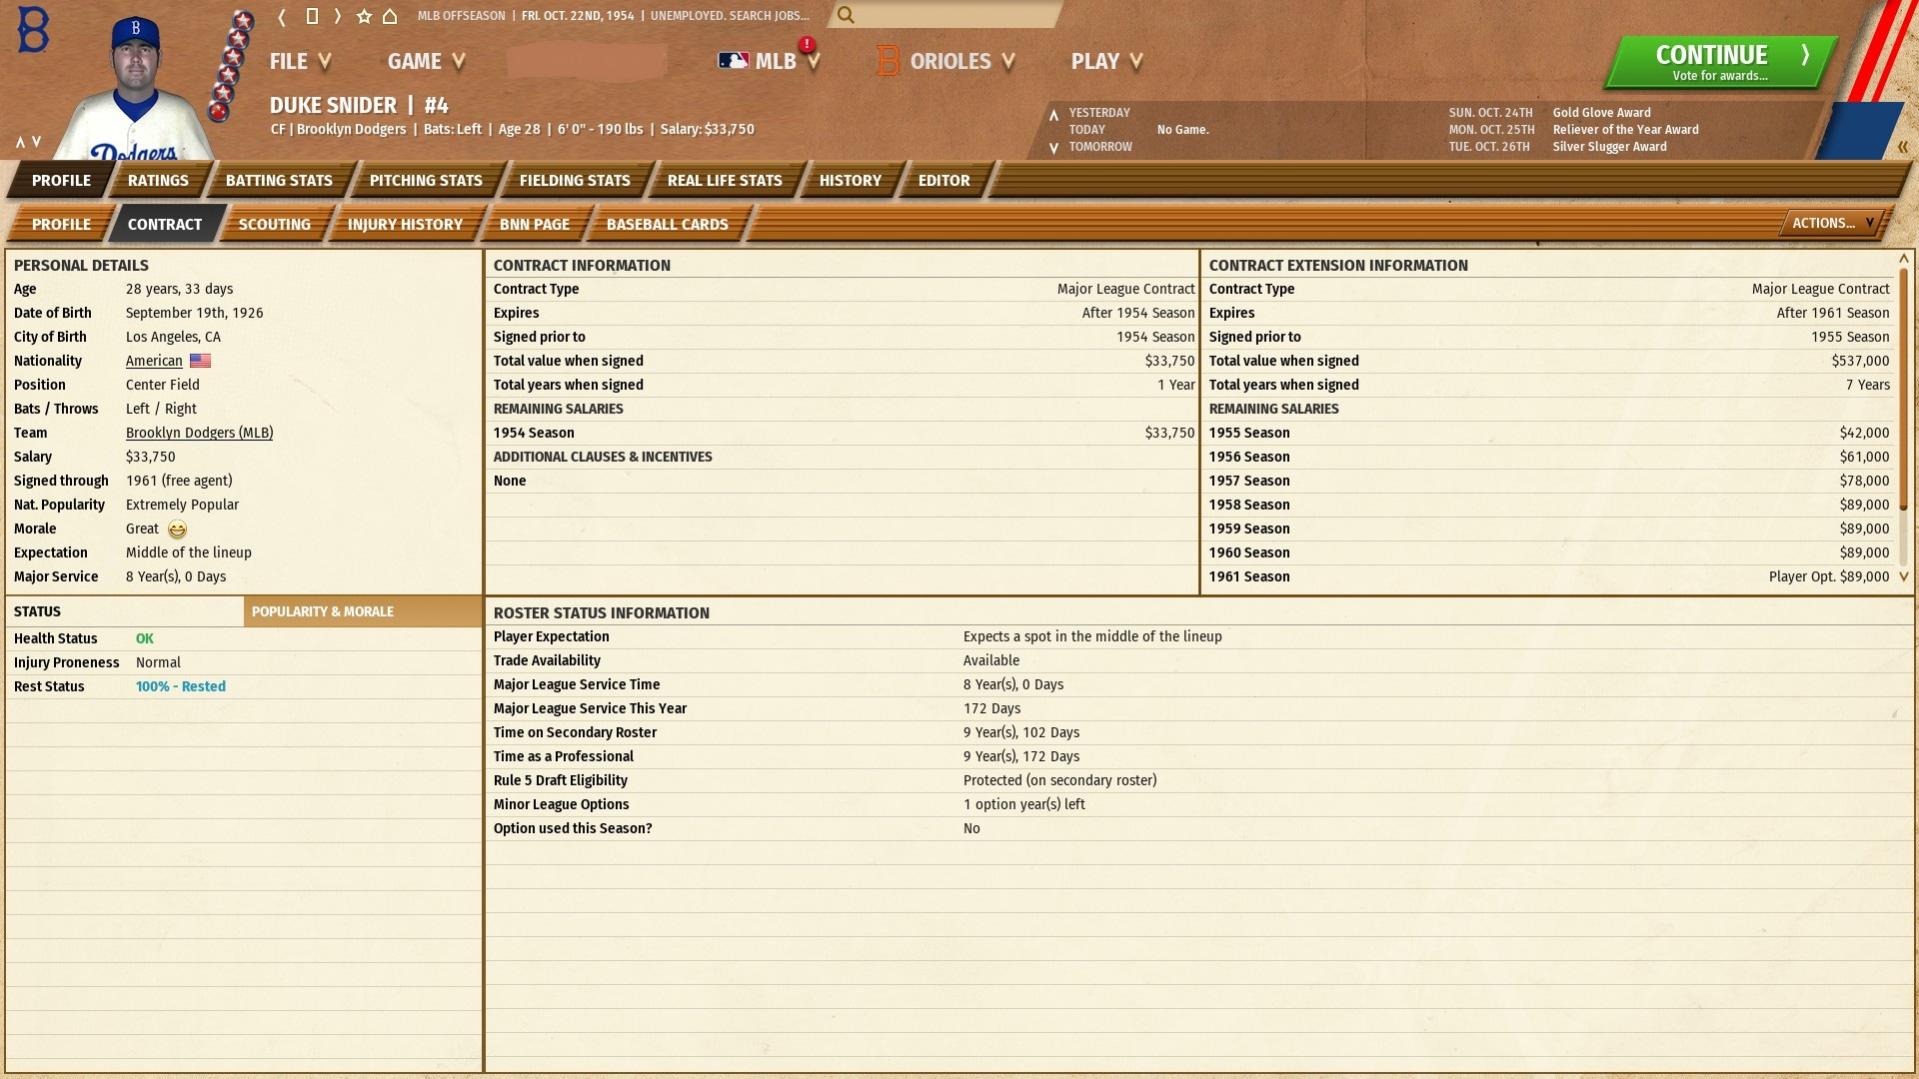Select the STATUS panel tab

pyautogui.click(x=124, y=612)
